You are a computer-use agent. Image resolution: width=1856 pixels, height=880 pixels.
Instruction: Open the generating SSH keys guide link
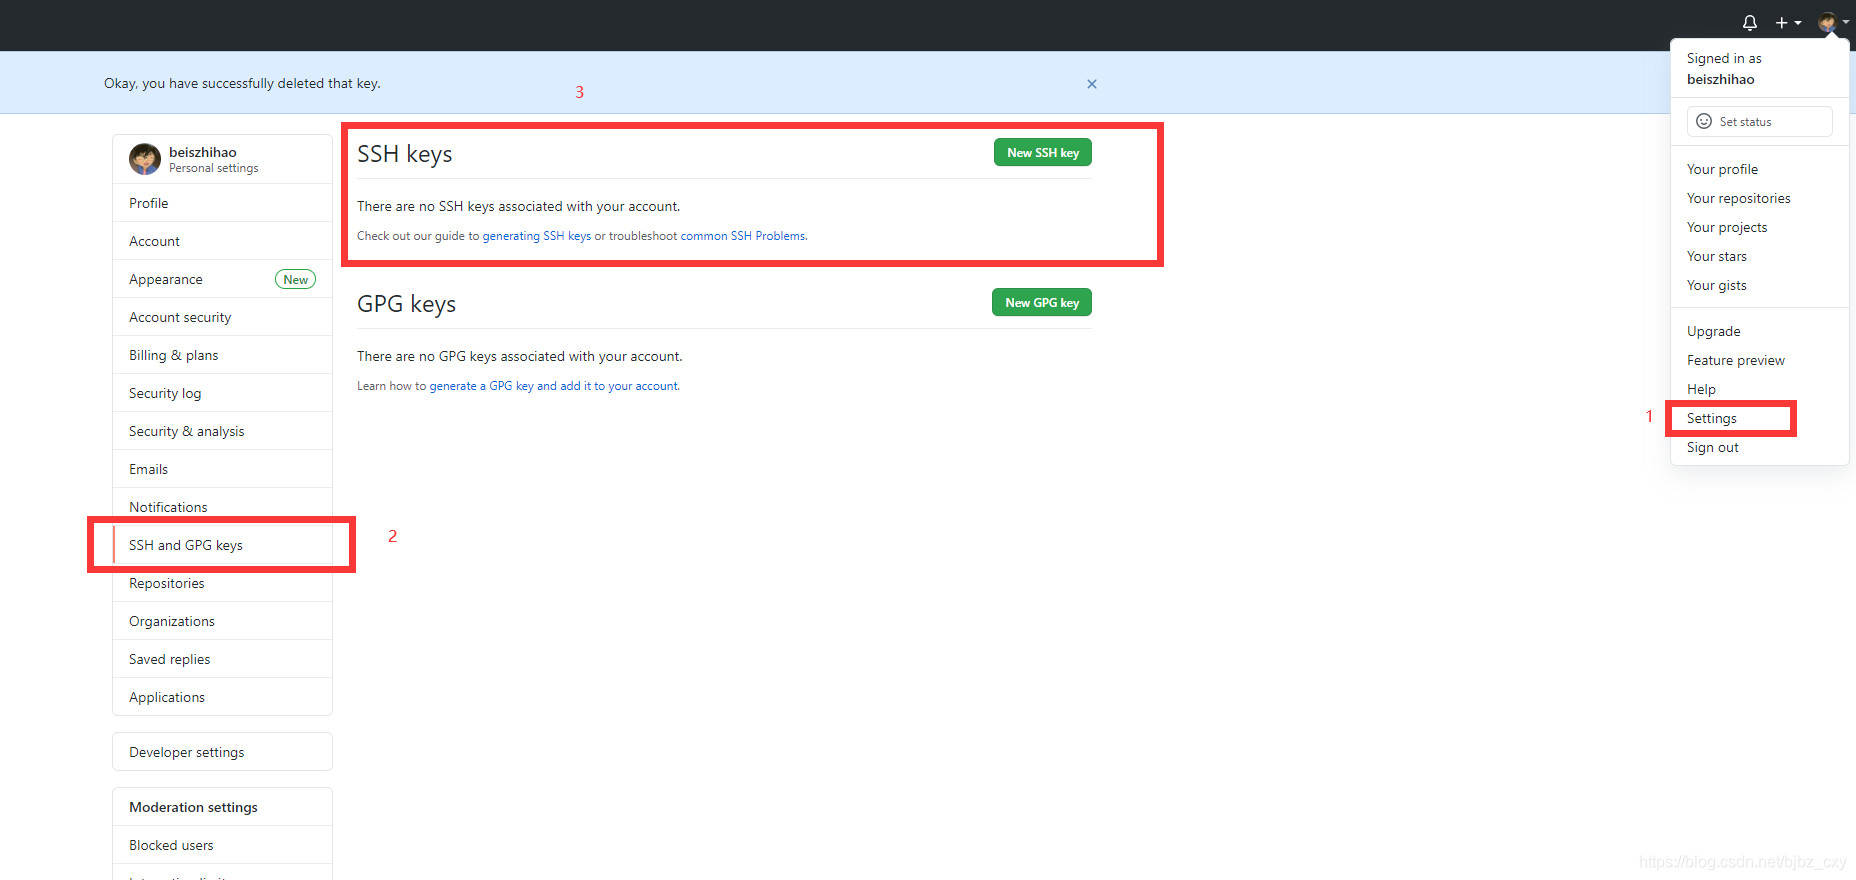tap(536, 236)
